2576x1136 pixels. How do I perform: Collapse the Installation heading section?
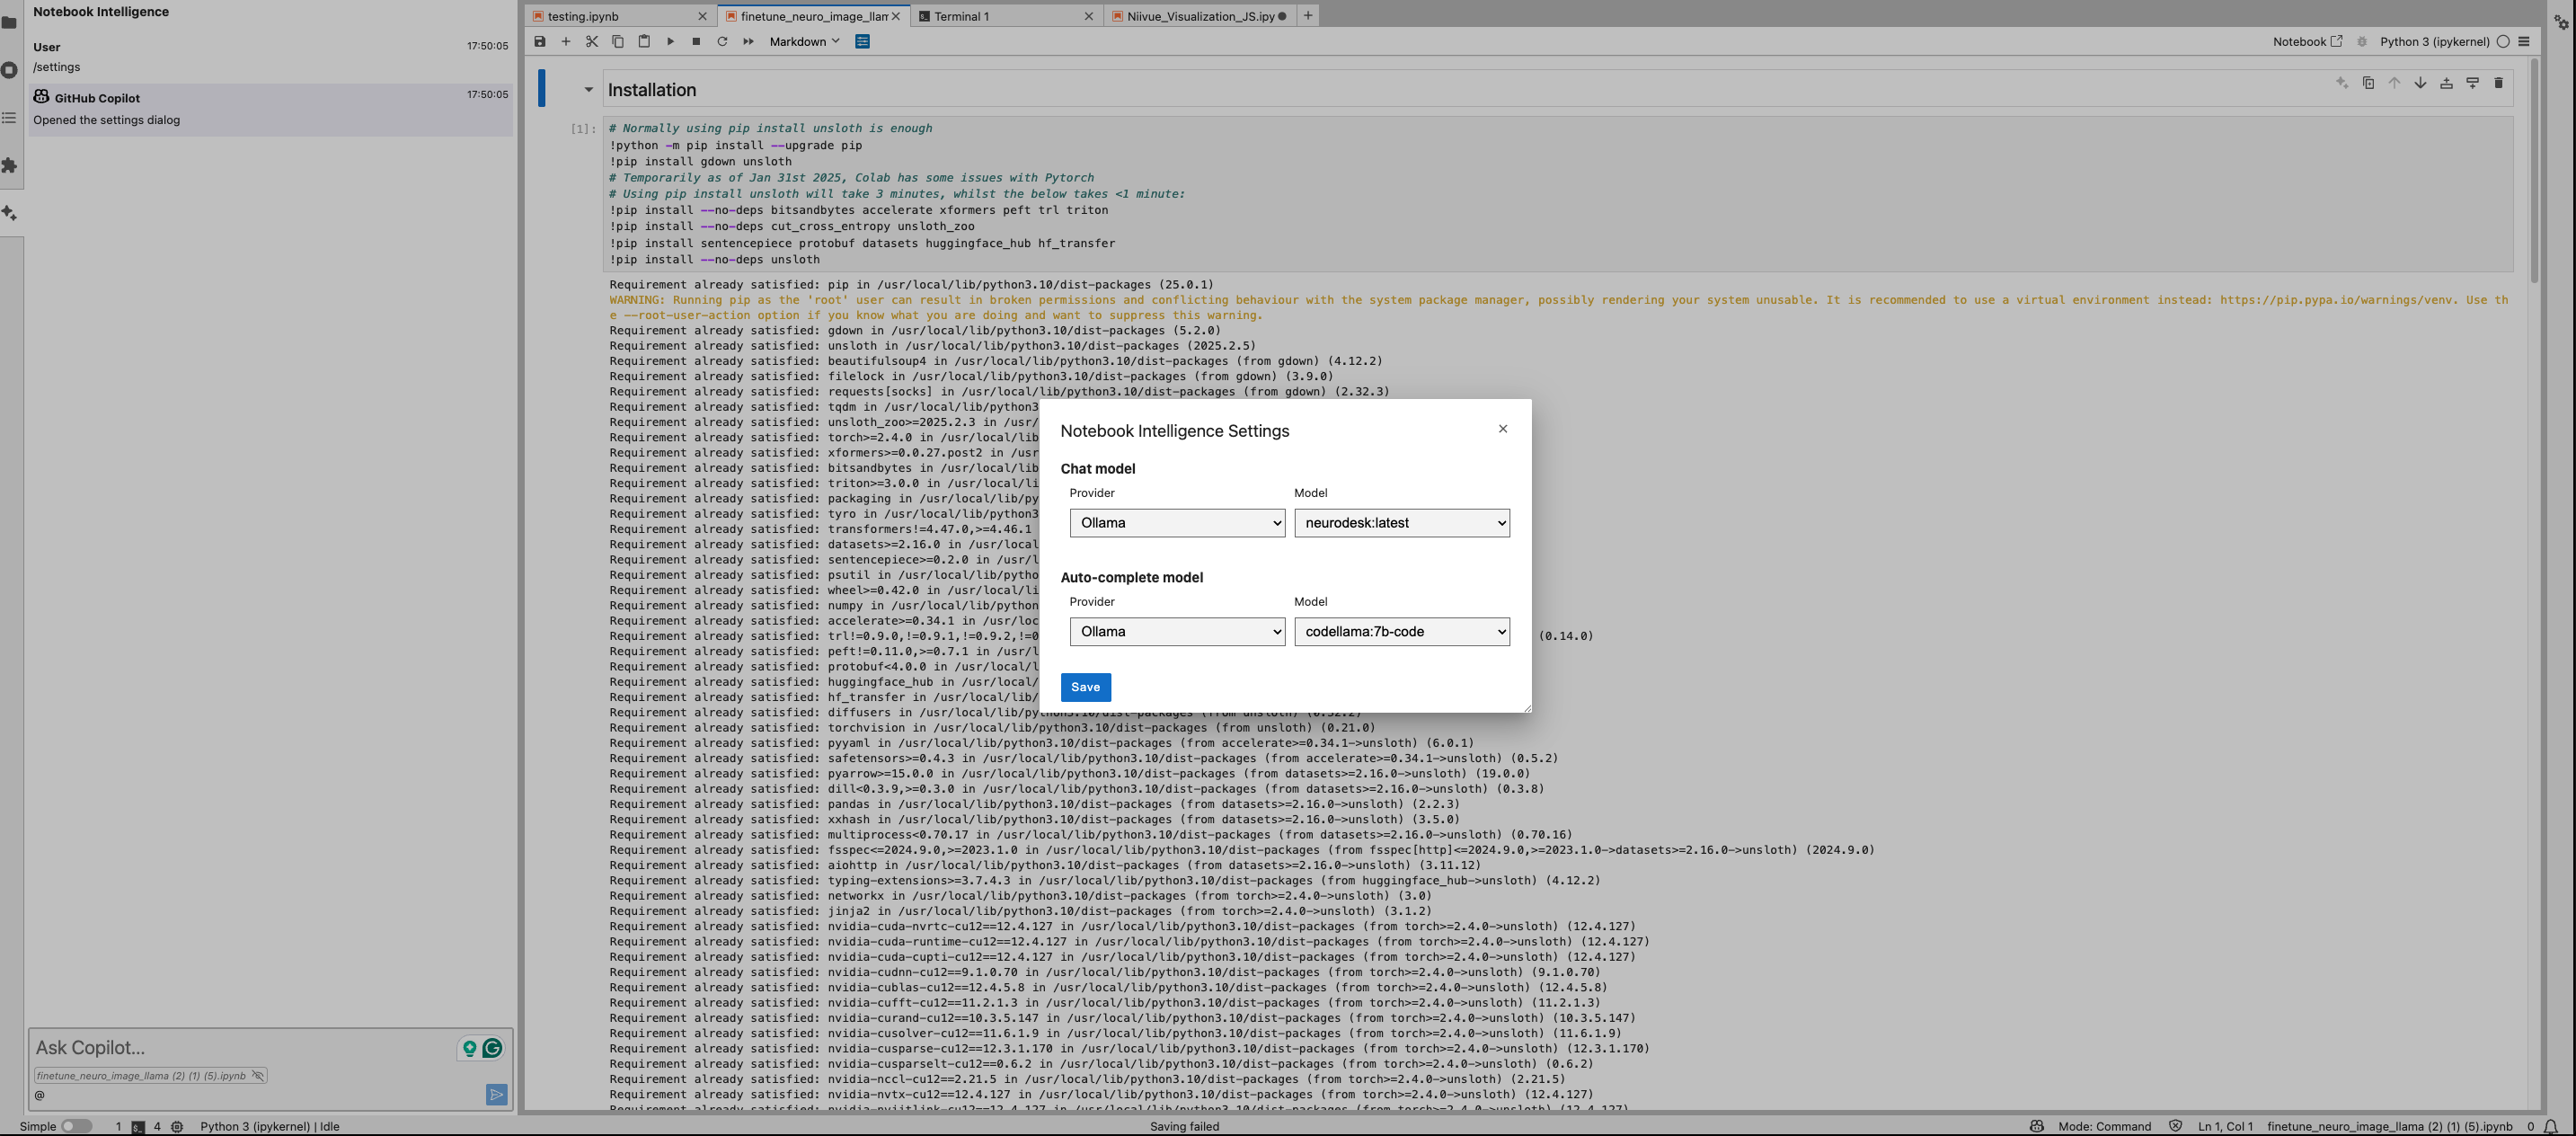pos(589,90)
